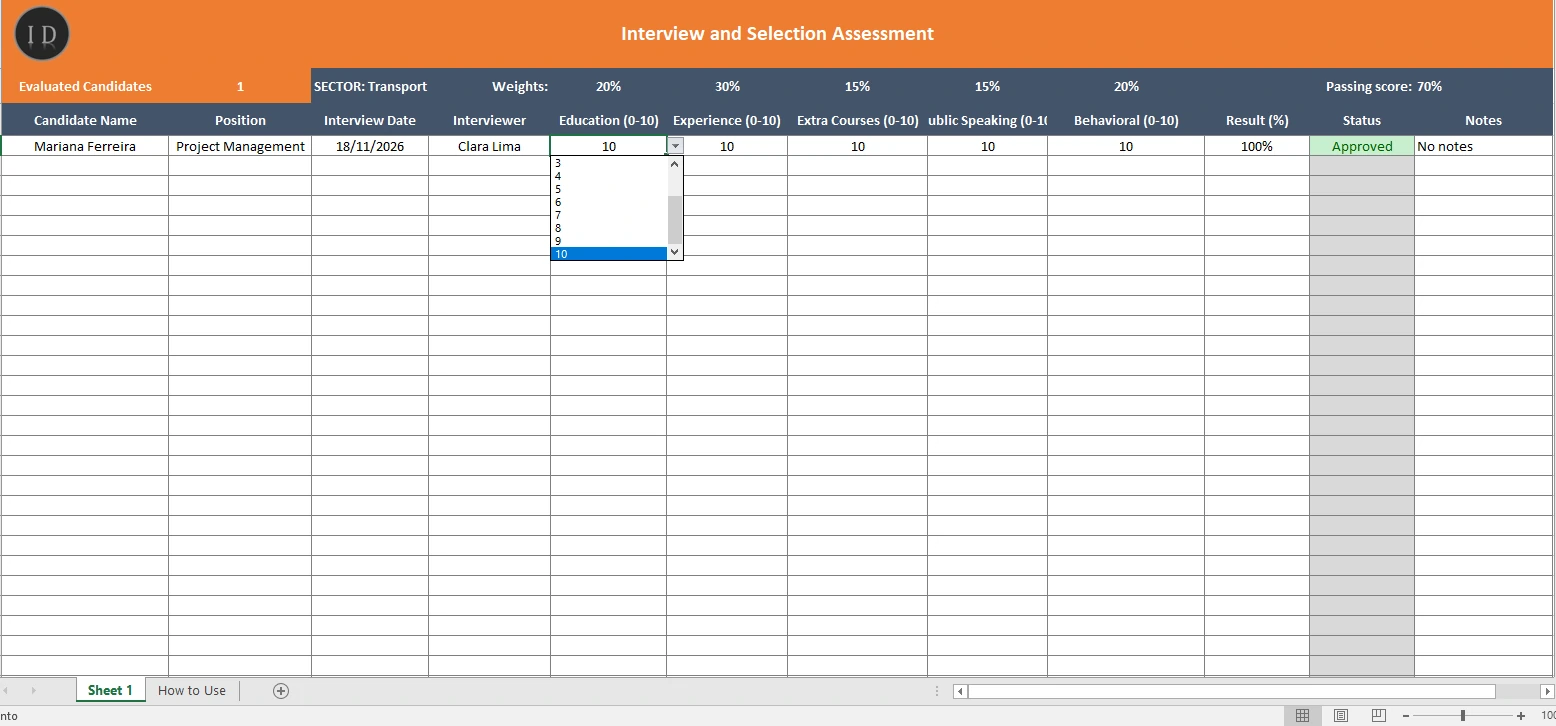Select the Project Management cell

click(240, 146)
